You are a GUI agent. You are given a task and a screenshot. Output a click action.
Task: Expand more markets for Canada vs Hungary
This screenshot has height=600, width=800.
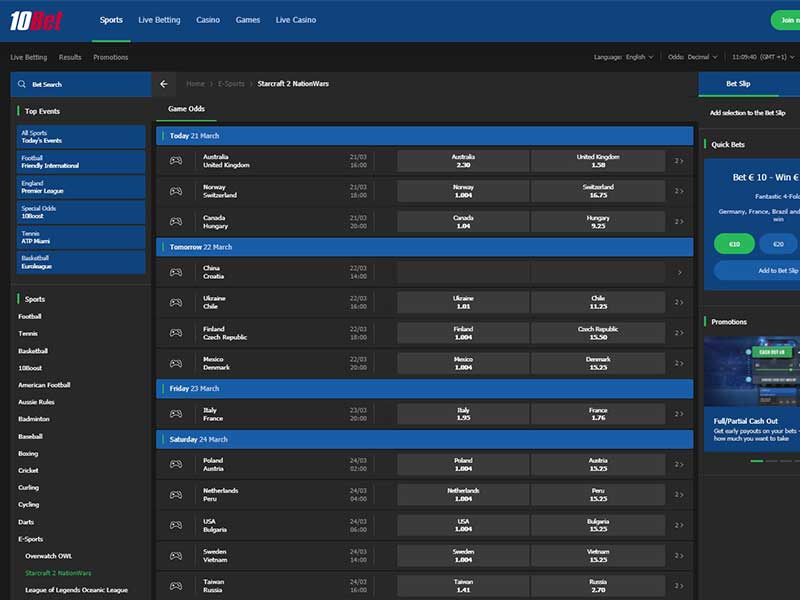[x=679, y=221]
